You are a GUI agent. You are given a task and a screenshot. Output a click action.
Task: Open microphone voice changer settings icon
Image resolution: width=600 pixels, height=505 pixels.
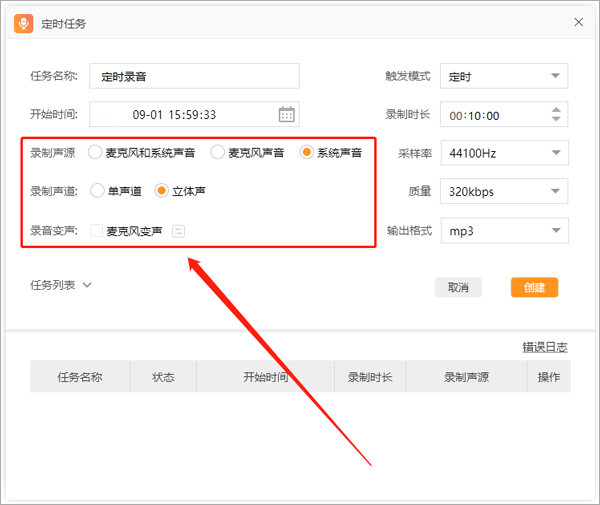click(x=178, y=231)
